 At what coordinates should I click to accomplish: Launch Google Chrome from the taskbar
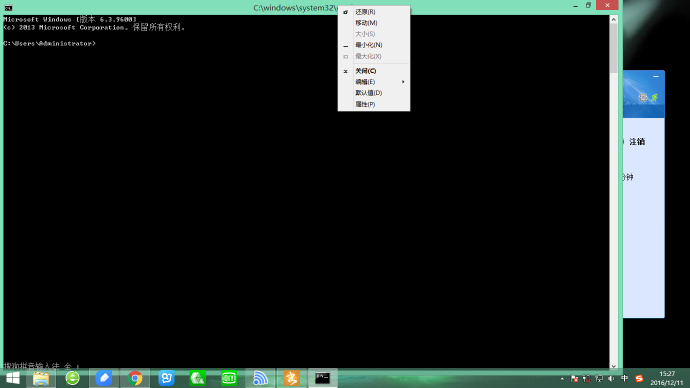click(x=135, y=378)
